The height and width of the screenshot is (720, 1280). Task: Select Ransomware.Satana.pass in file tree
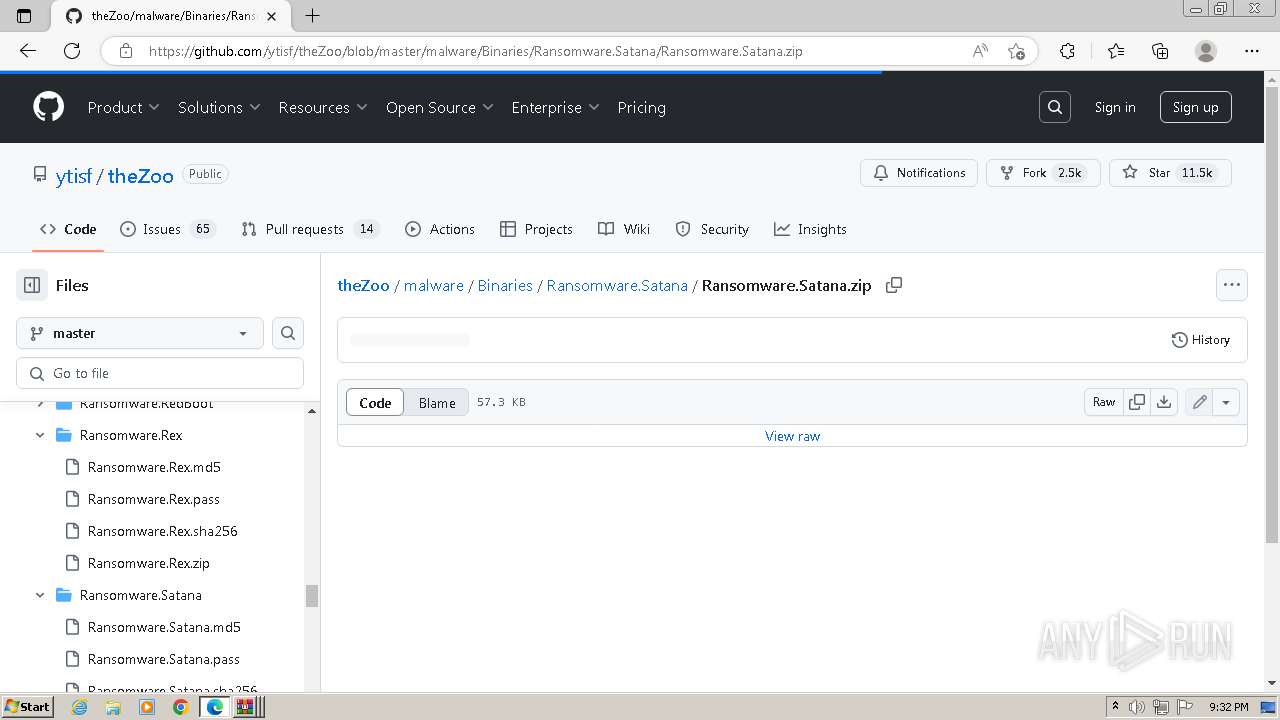point(164,659)
